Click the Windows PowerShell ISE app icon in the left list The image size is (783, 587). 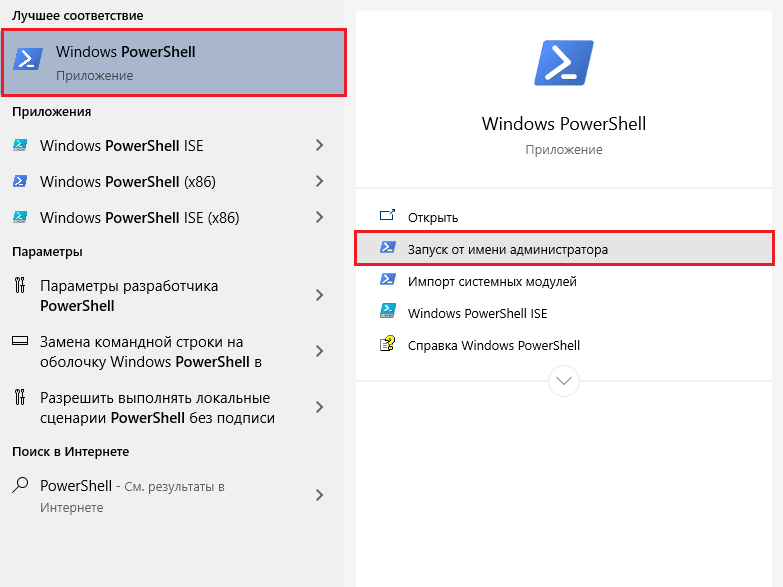tap(20, 145)
